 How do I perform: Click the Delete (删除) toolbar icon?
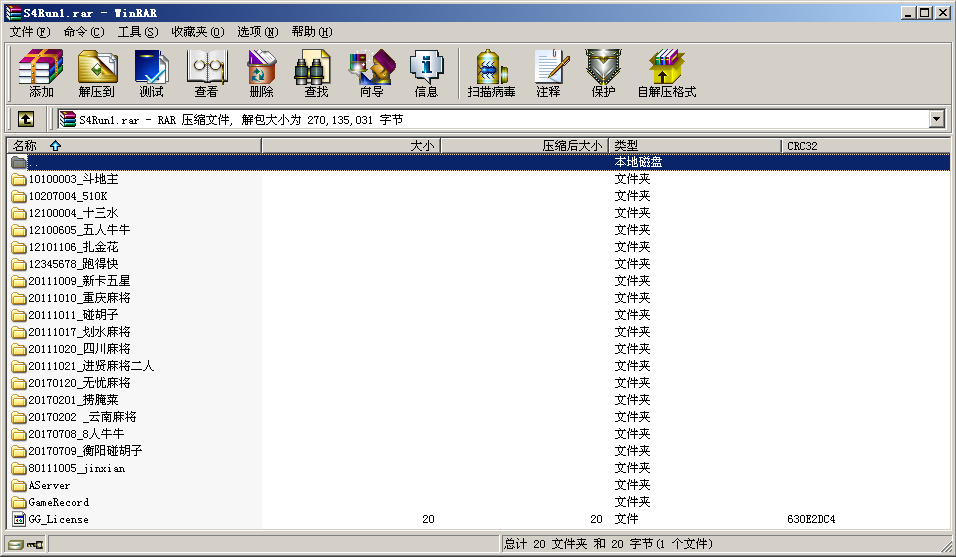pyautogui.click(x=261, y=74)
